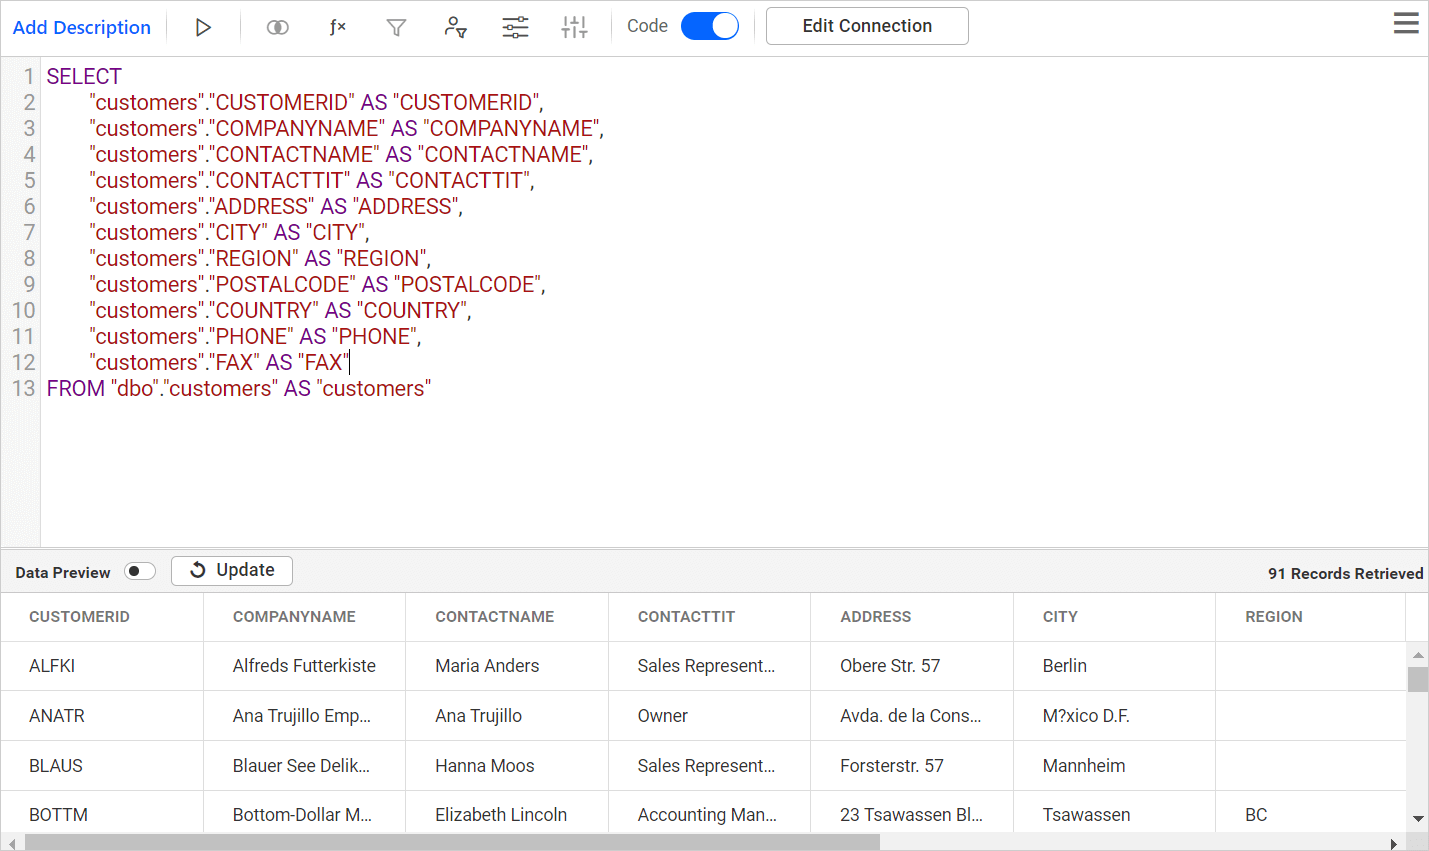Select the Tsawassen city cell
This screenshot has height=851, width=1429.
[1115, 813]
